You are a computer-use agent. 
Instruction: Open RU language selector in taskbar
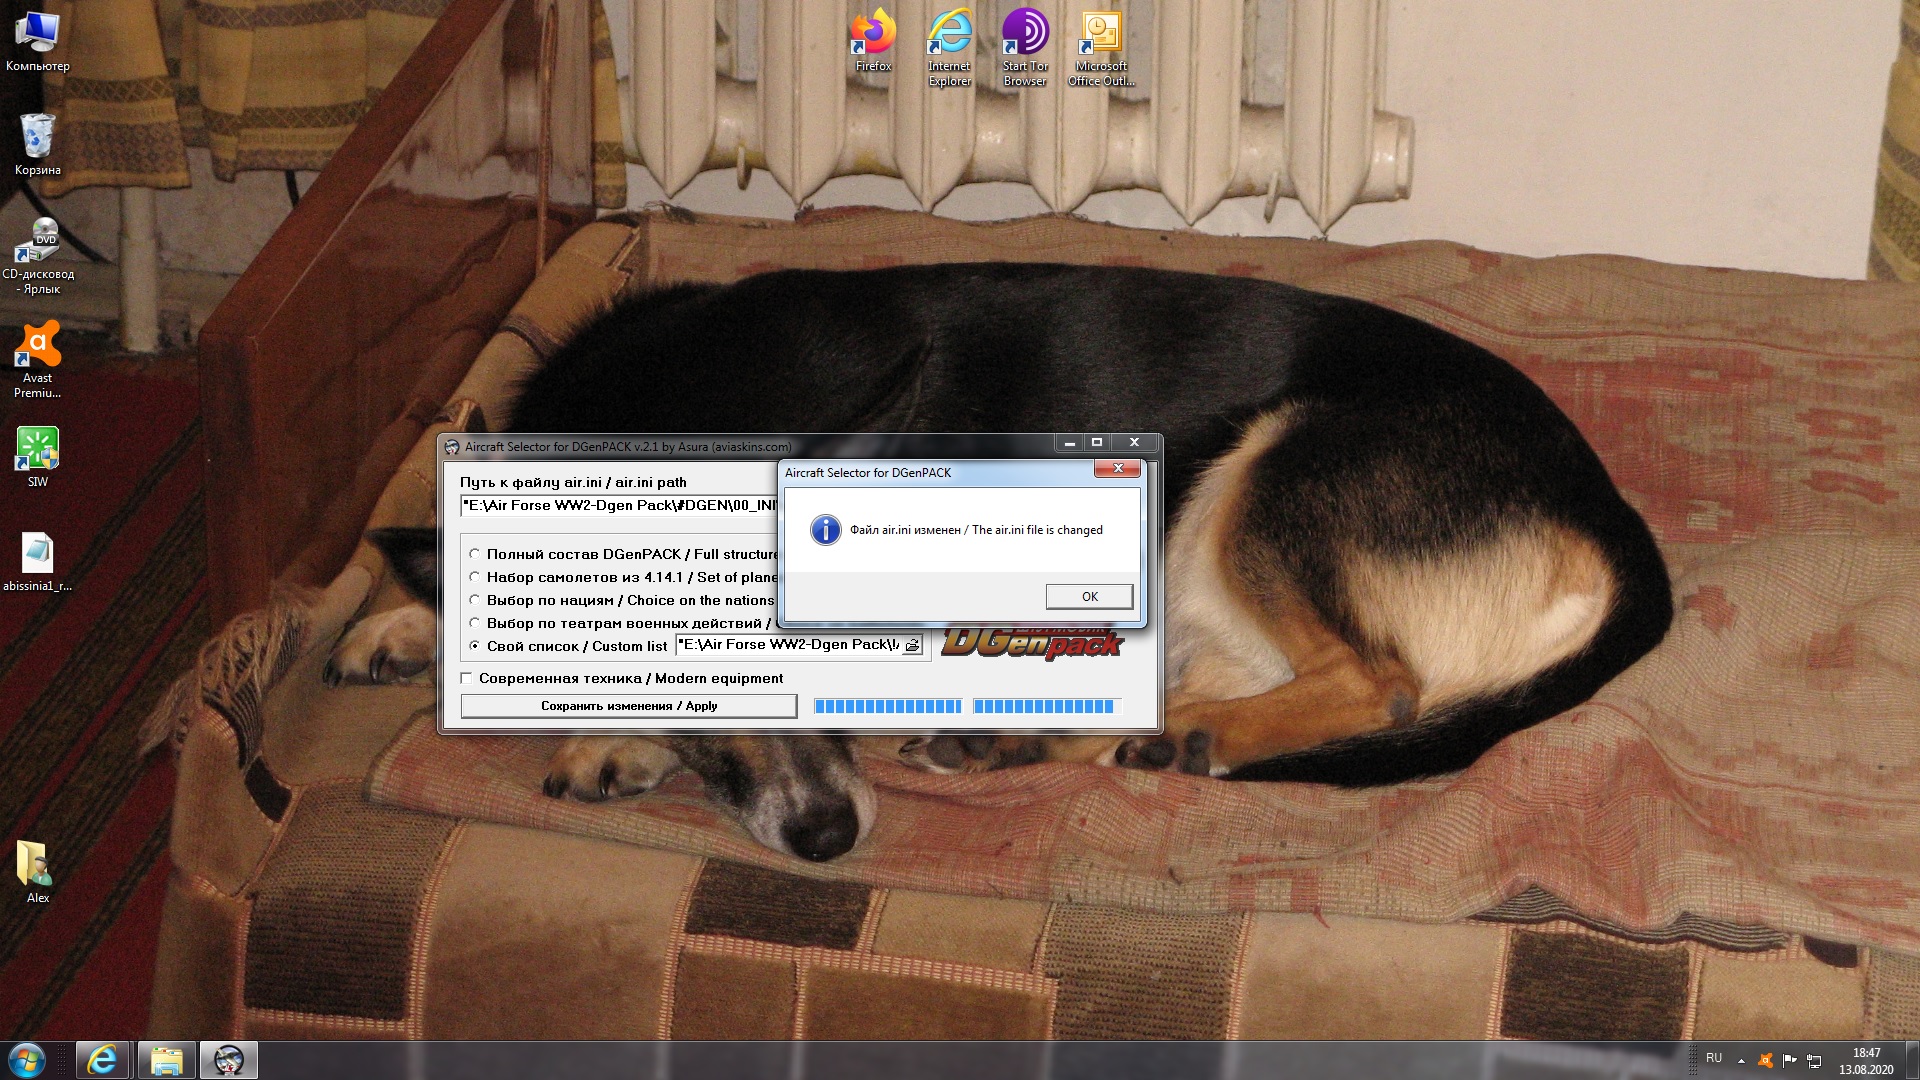1714,1058
